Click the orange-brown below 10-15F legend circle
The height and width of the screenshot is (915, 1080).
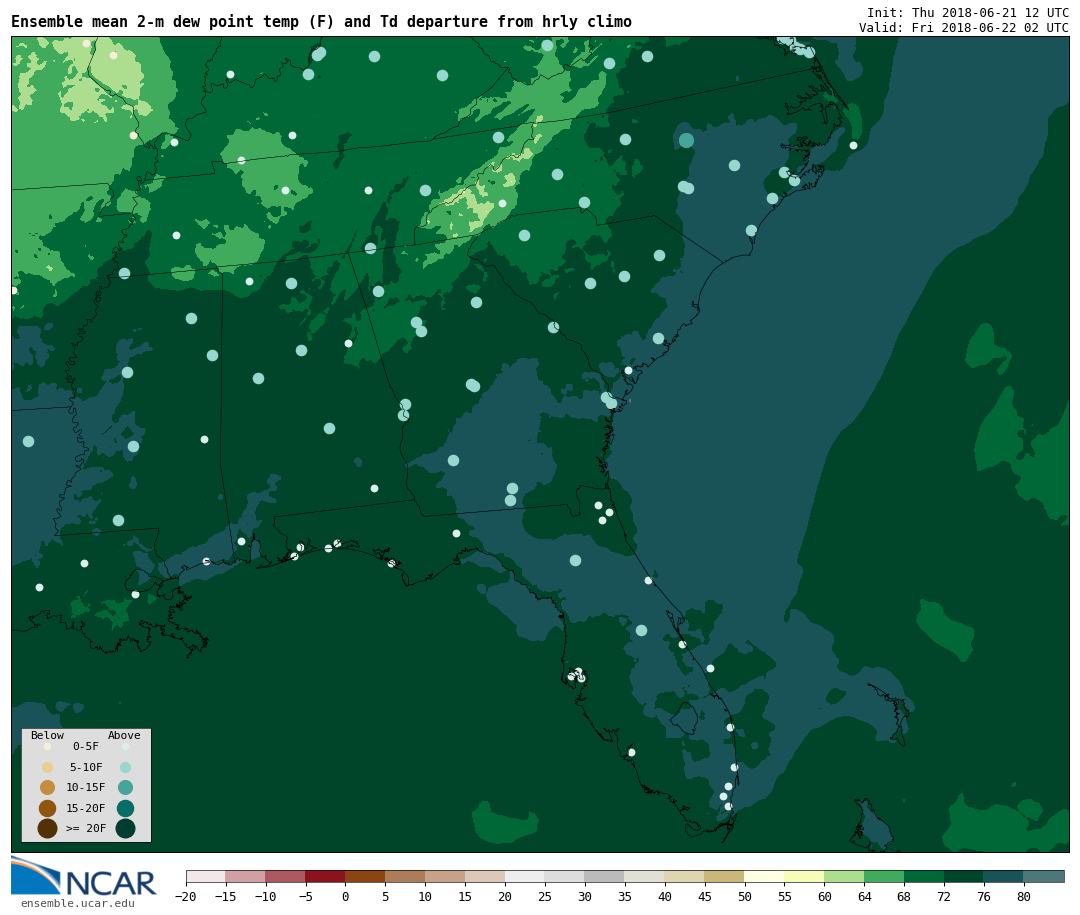point(48,788)
